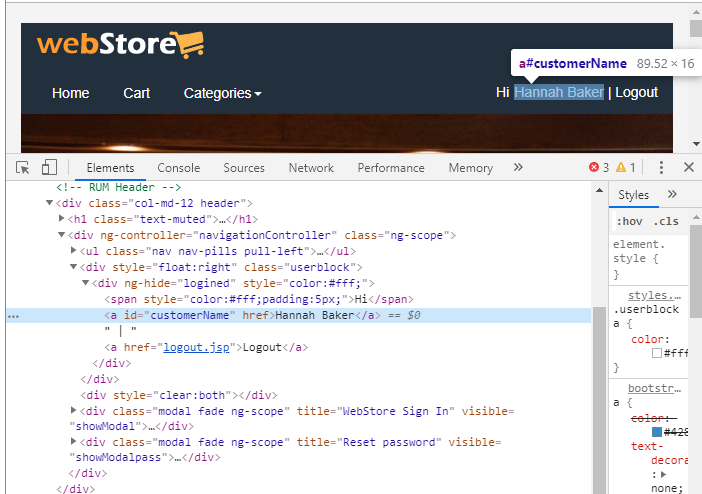Open the styles.css source link
The height and width of the screenshot is (494, 702).
(x=654, y=295)
